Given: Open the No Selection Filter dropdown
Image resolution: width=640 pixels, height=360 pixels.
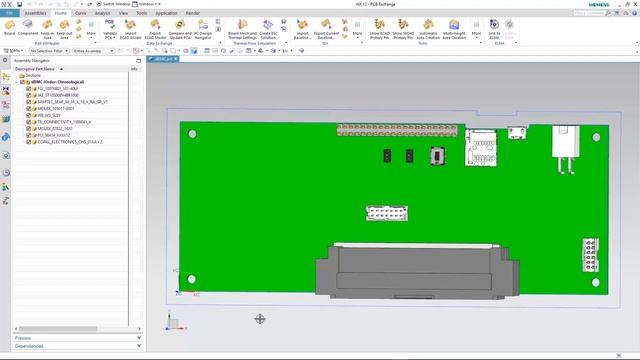Looking at the screenshot, I should click(x=49, y=51).
